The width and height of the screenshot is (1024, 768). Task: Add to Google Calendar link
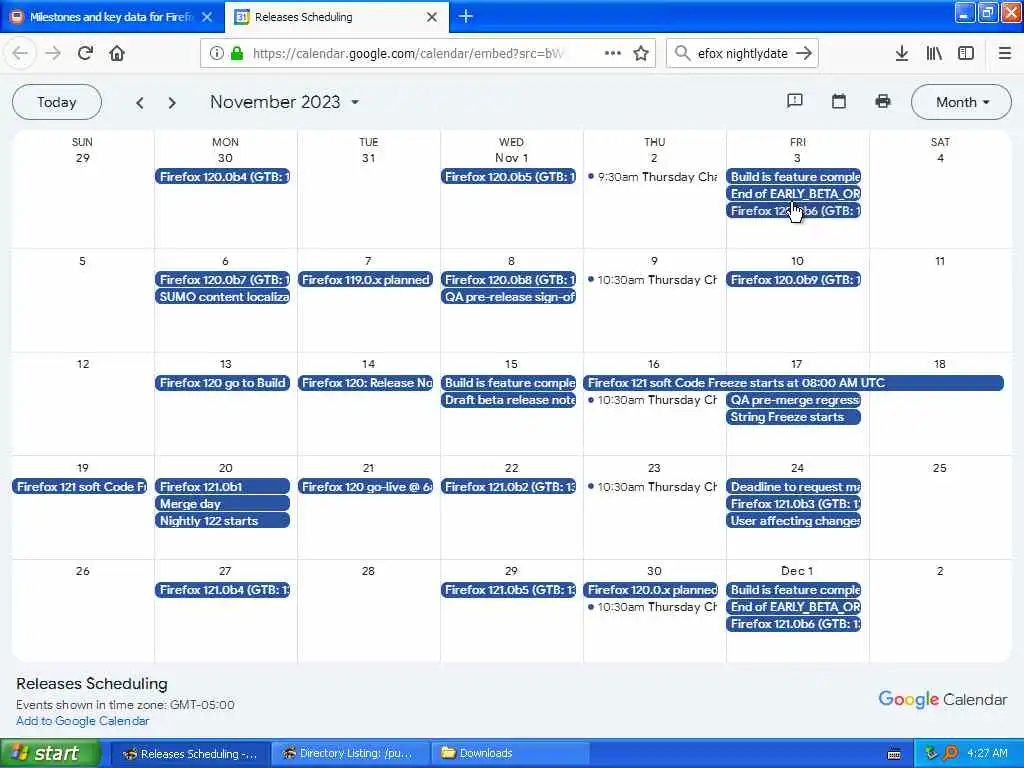82,721
